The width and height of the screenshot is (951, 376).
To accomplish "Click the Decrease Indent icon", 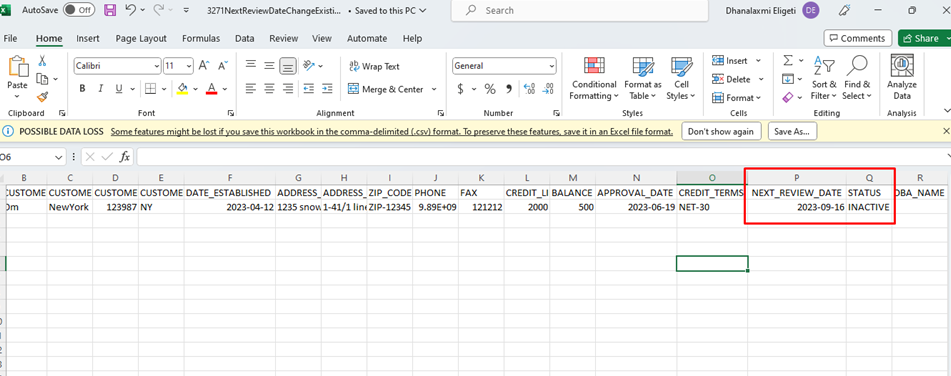I will (309, 89).
